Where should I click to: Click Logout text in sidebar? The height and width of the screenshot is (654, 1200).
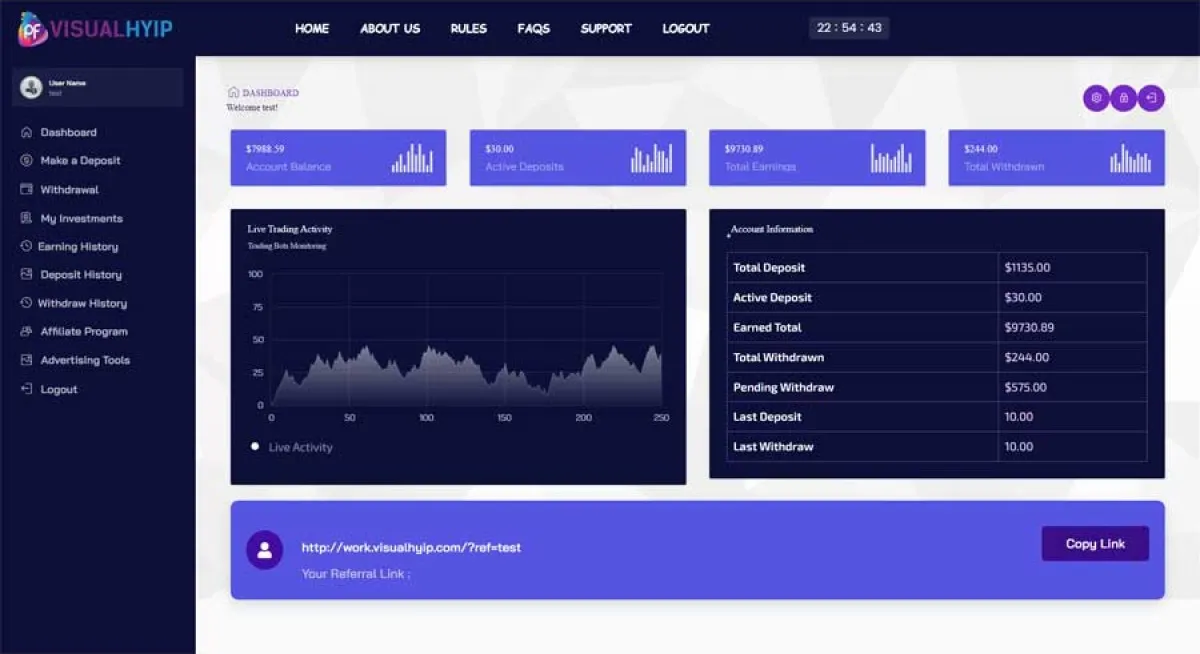tap(59, 389)
